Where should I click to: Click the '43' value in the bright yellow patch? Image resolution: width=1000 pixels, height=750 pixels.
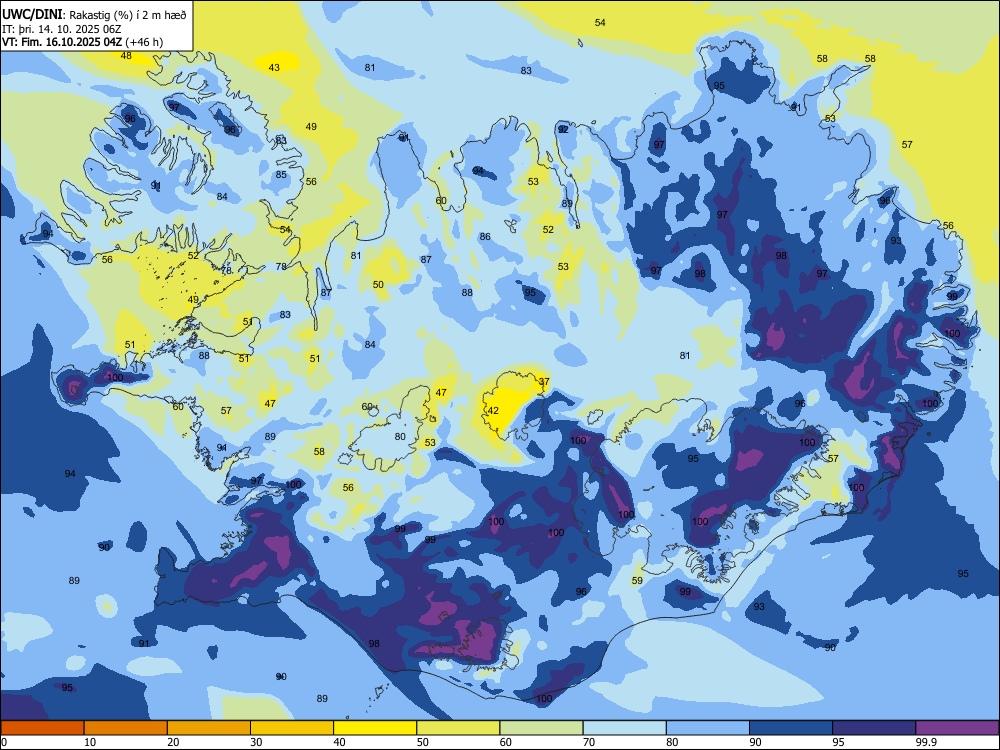[274, 68]
